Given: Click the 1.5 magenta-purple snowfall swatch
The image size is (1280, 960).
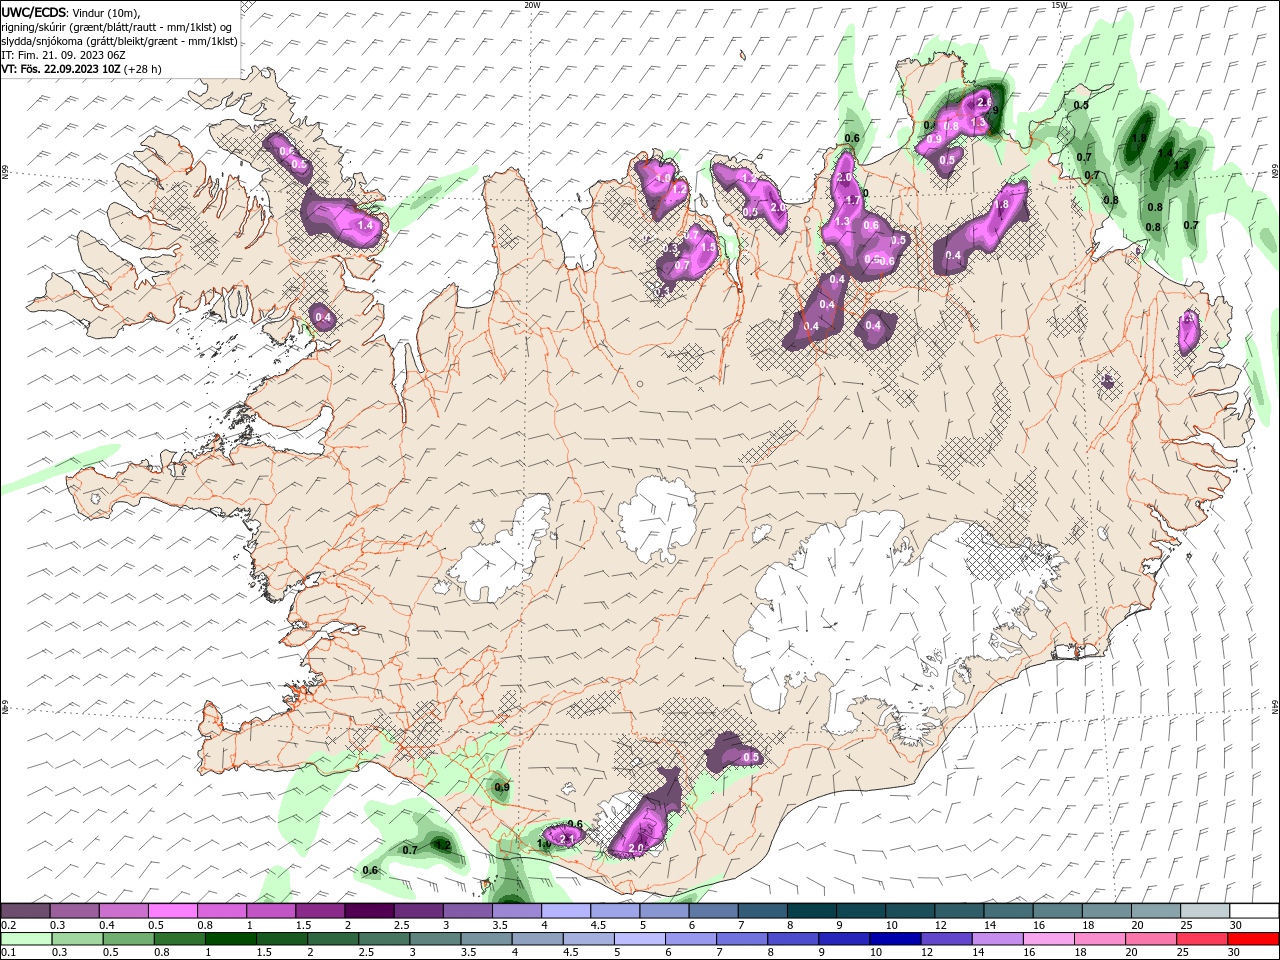Looking at the screenshot, I should [320, 911].
